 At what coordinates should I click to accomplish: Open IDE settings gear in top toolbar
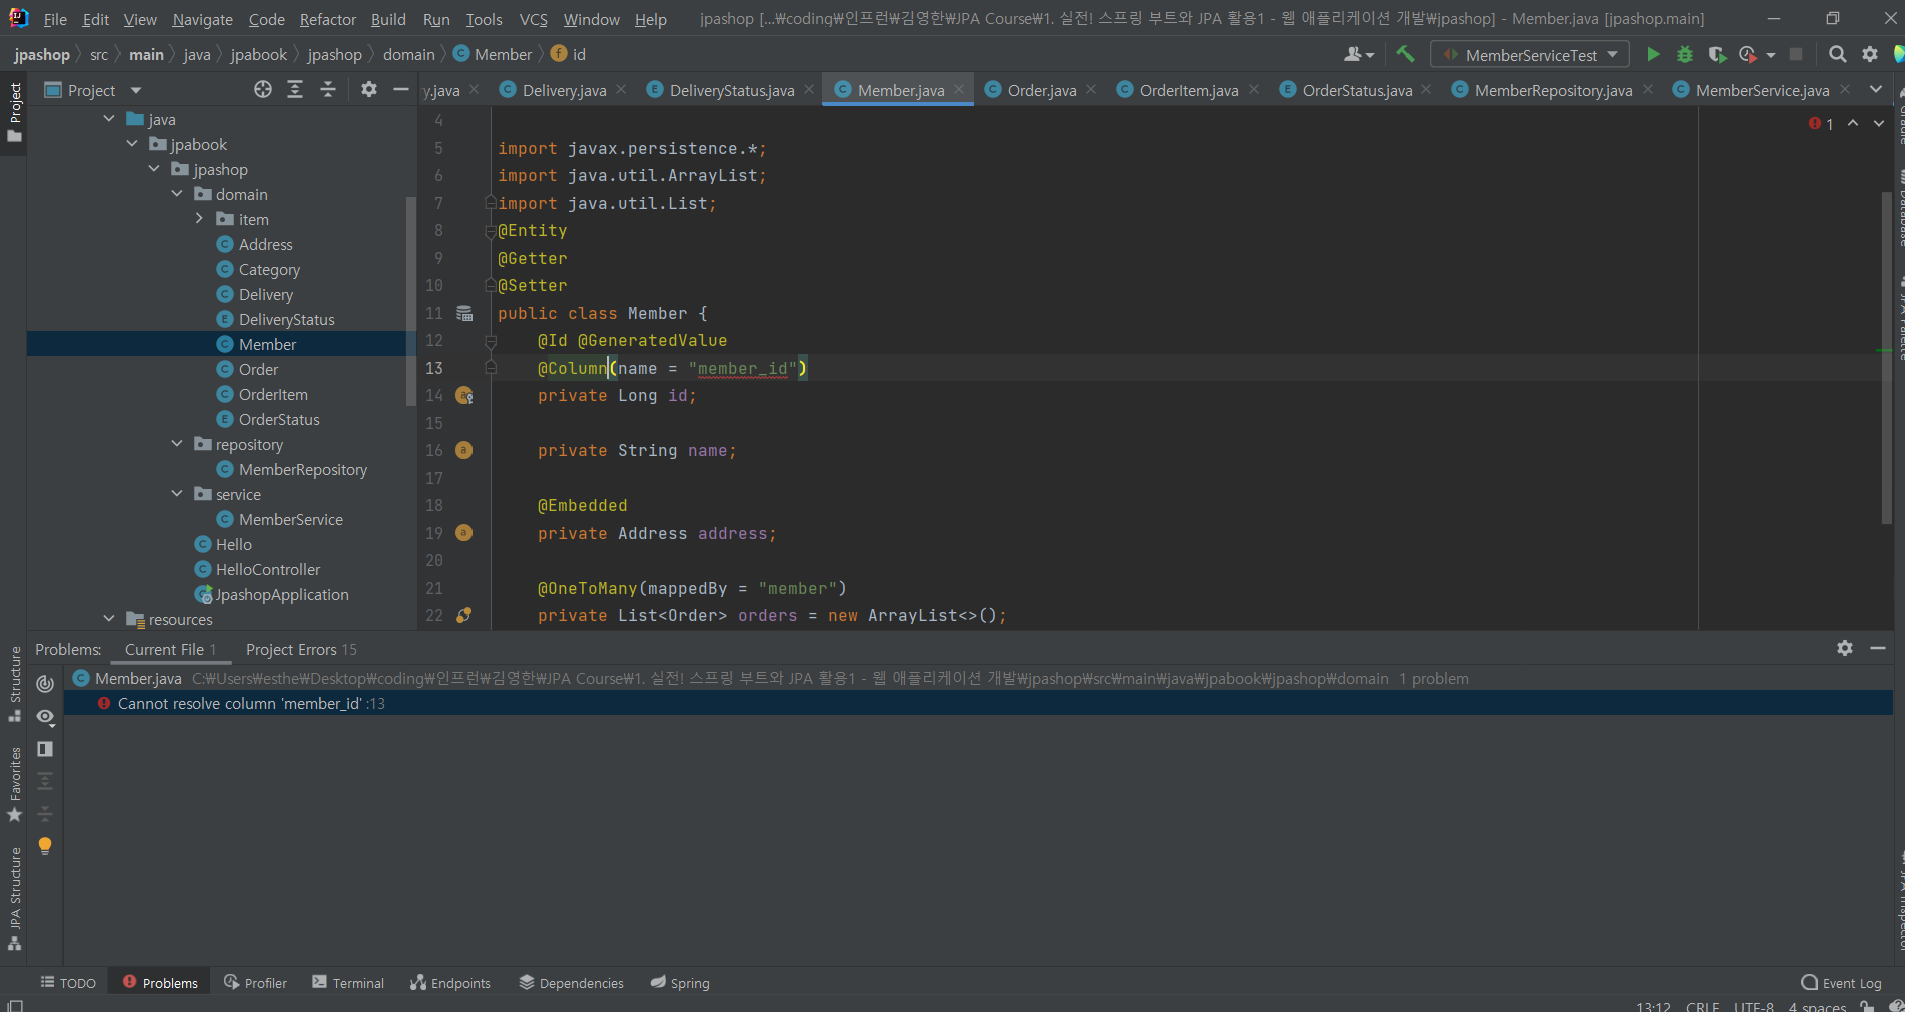click(1870, 55)
